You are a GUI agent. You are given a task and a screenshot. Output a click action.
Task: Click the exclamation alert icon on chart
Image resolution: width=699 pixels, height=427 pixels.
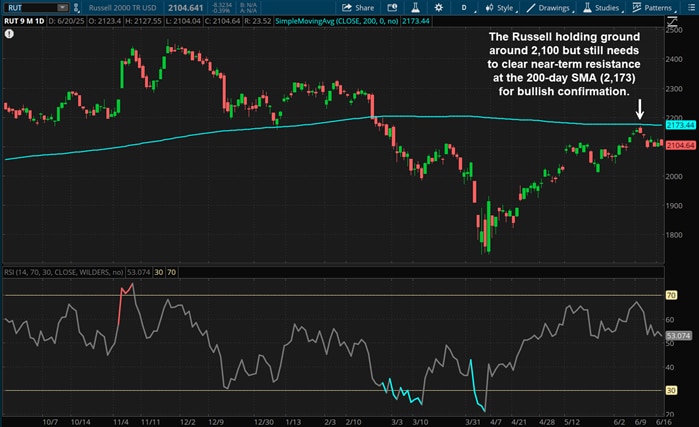[x=9, y=34]
